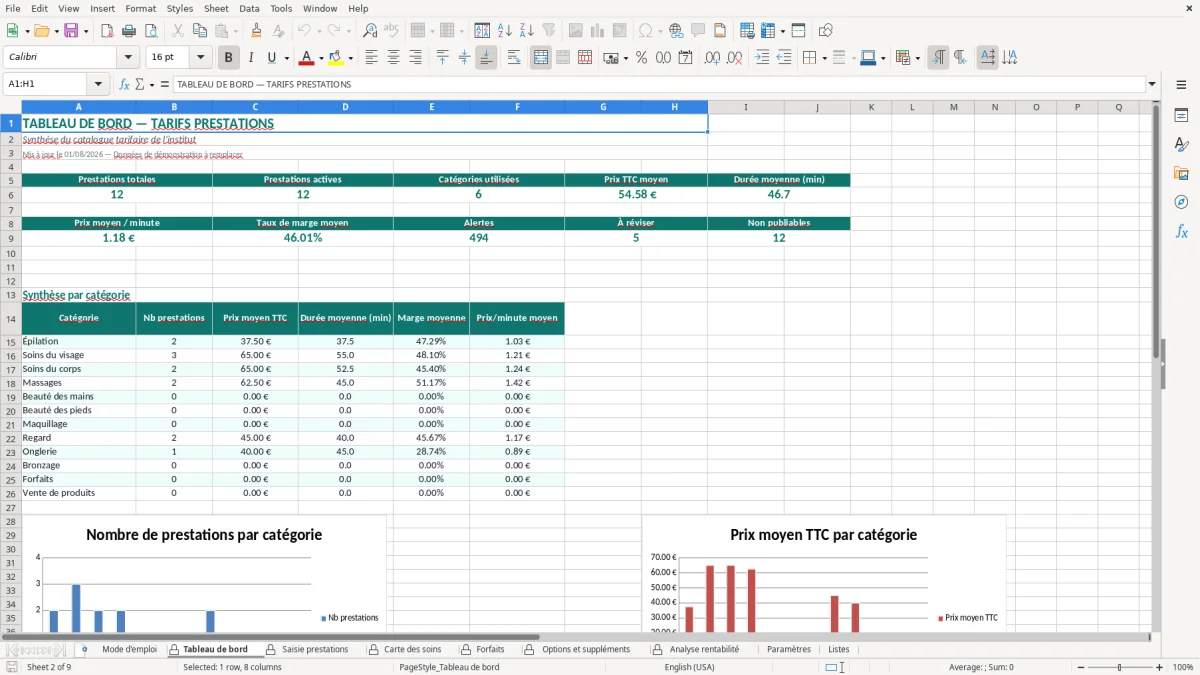This screenshot has width=1200, height=675.
Task: Toggle Italic formatting
Action: point(251,58)
